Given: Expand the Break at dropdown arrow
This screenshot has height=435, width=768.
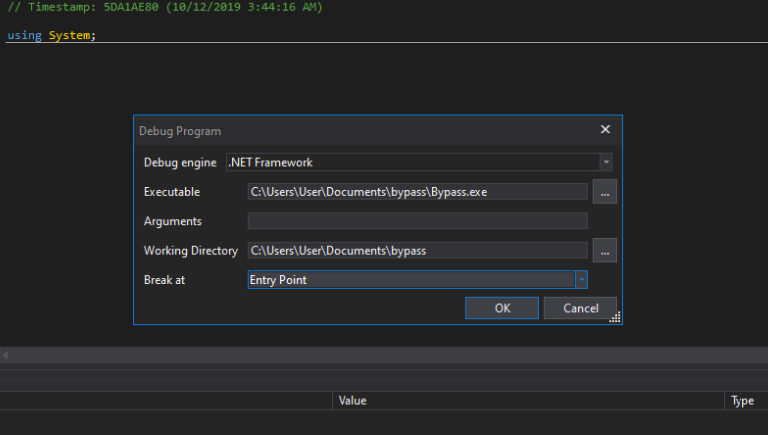Looking at the screenshot, I should coord(580,280).
